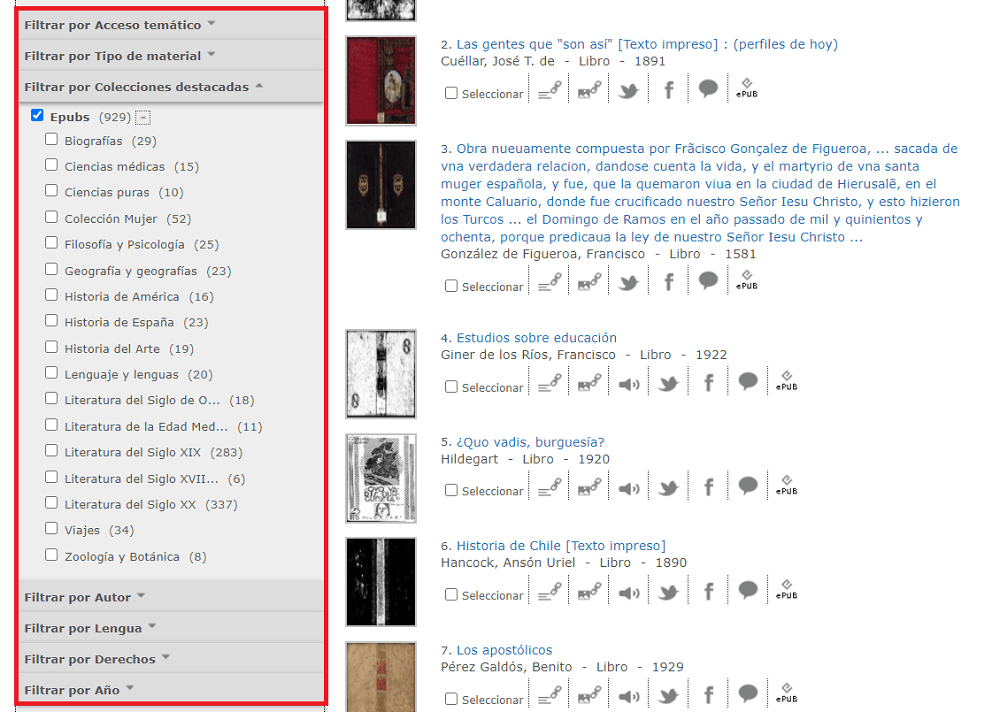Tweet "¿Quo vadis, burguesía?" via Twitter icon
This screenshot has height=712, width=1000.
(668, 489)
